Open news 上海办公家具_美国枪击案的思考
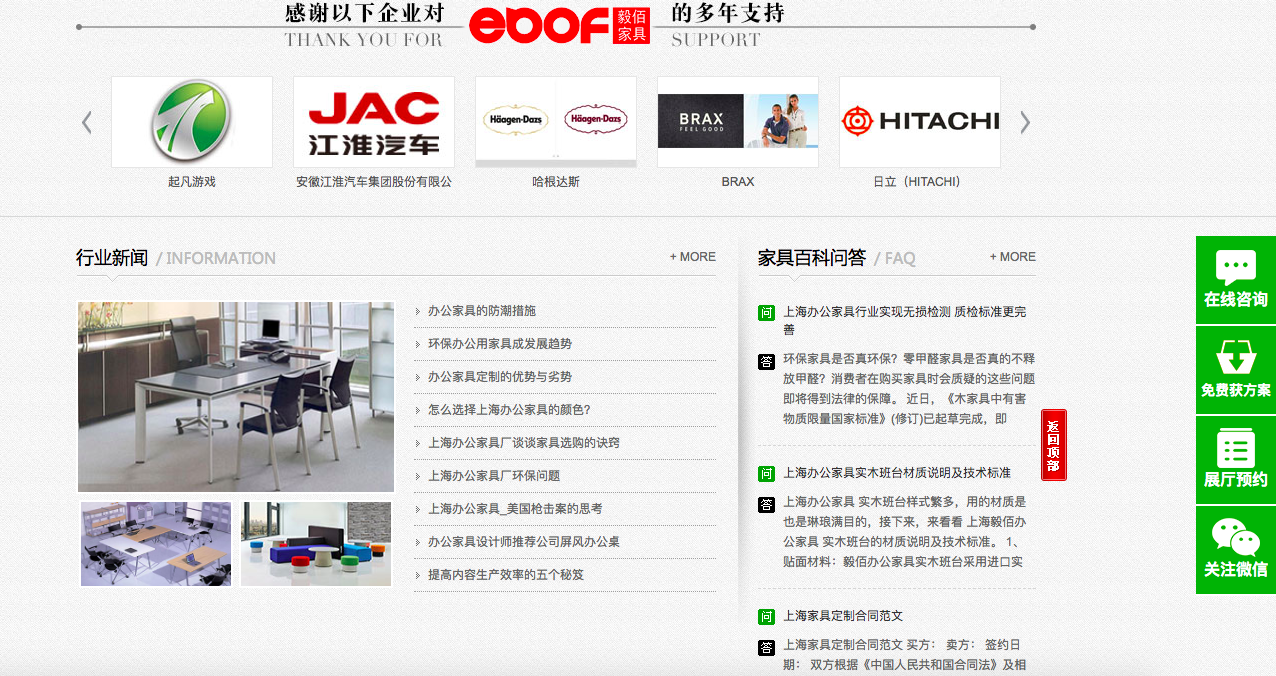The width and height of the screenshot is (1276, 676). pos(515,509)
